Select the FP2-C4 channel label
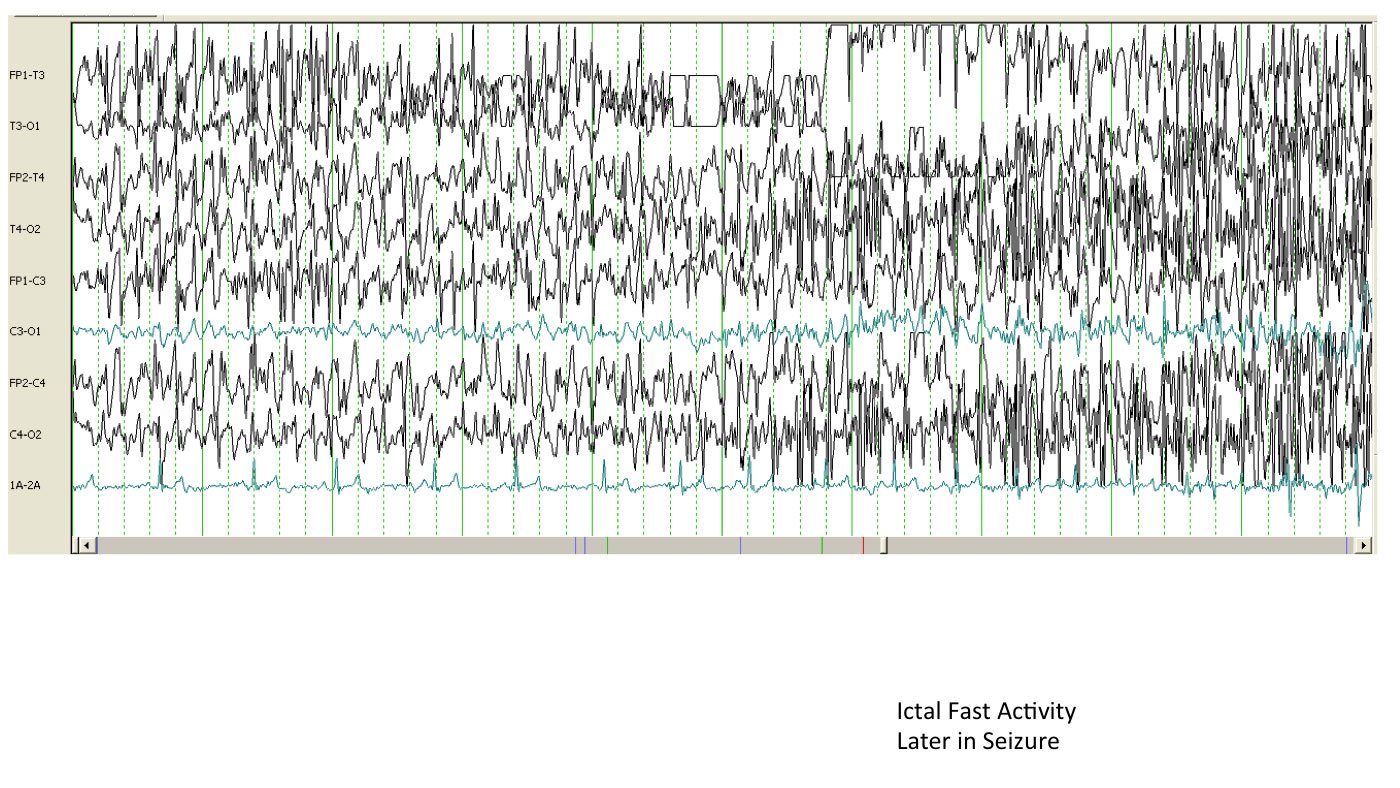Viewport: 1400px width, 788px height. (27, 383)
